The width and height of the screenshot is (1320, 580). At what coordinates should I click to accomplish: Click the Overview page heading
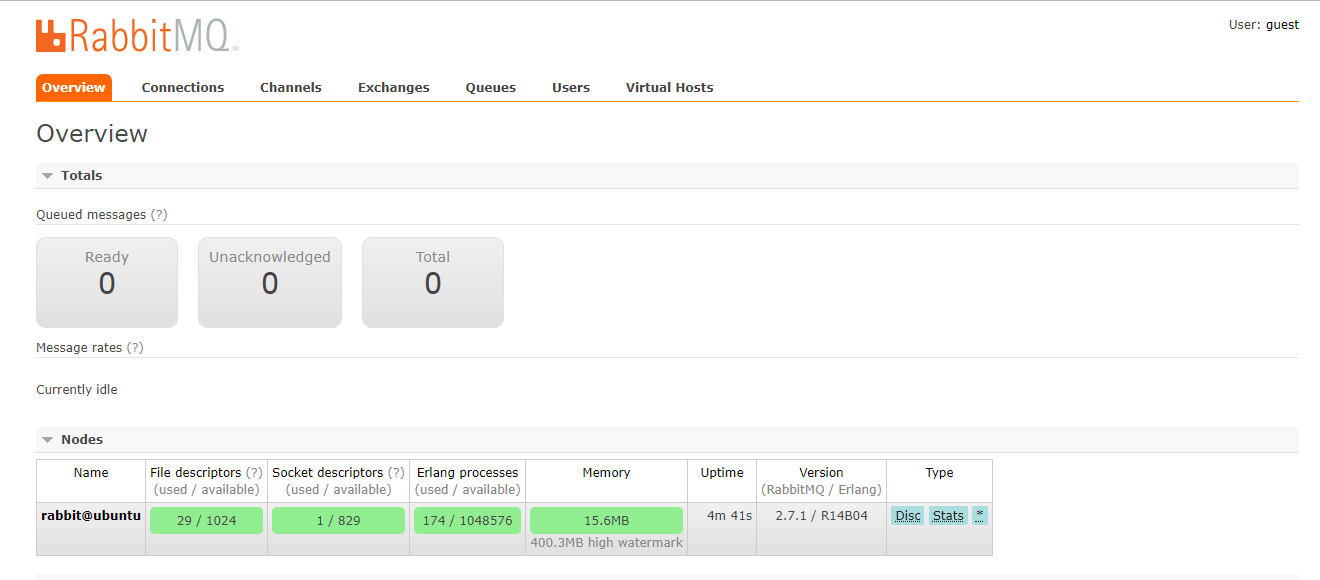tap(92, 134)
